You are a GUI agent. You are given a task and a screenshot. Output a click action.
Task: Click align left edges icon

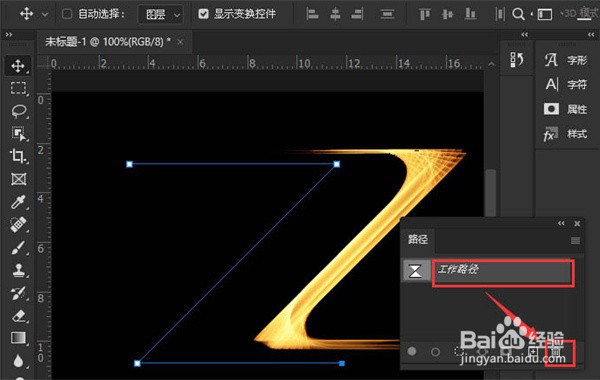(313, 15)
